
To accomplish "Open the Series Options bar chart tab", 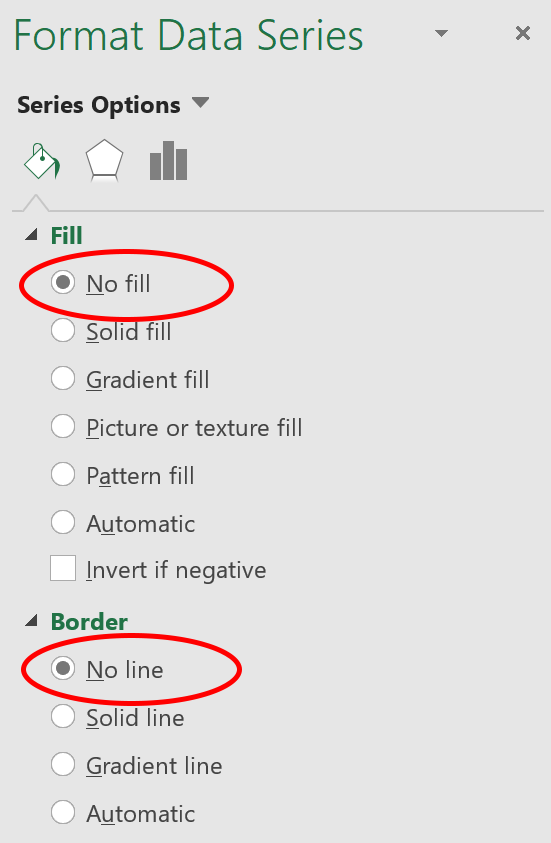I will coord(168,161).
